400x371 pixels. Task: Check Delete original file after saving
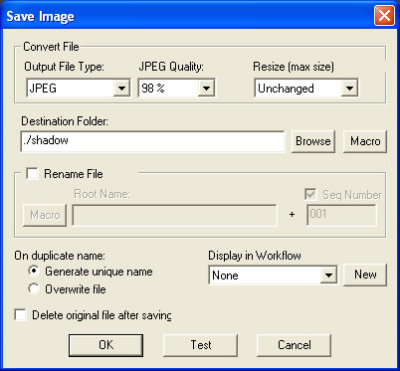coord(21,315)
